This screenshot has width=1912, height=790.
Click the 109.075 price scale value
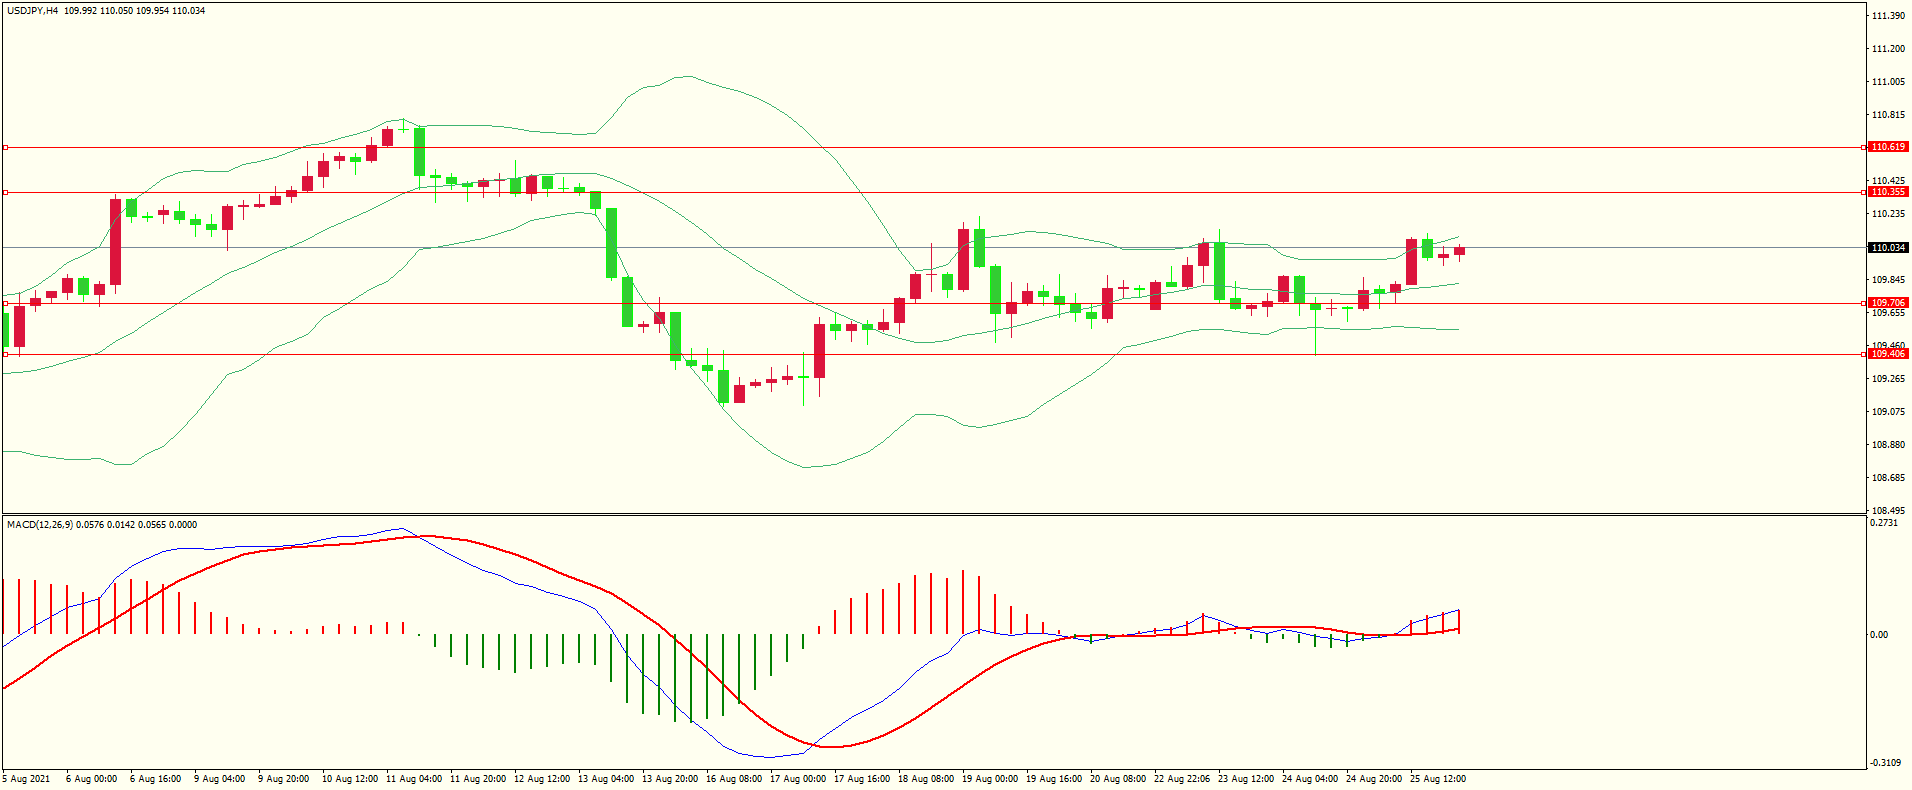pos(1888,412)
